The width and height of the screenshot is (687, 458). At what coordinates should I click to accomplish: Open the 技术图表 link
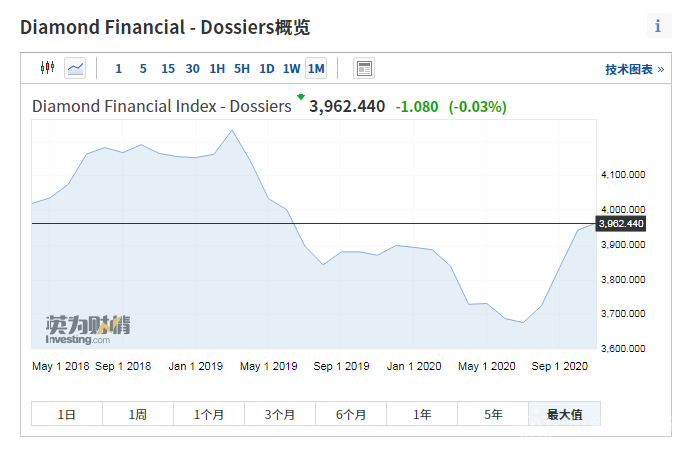pyautogui.click(x=634, y=69)
